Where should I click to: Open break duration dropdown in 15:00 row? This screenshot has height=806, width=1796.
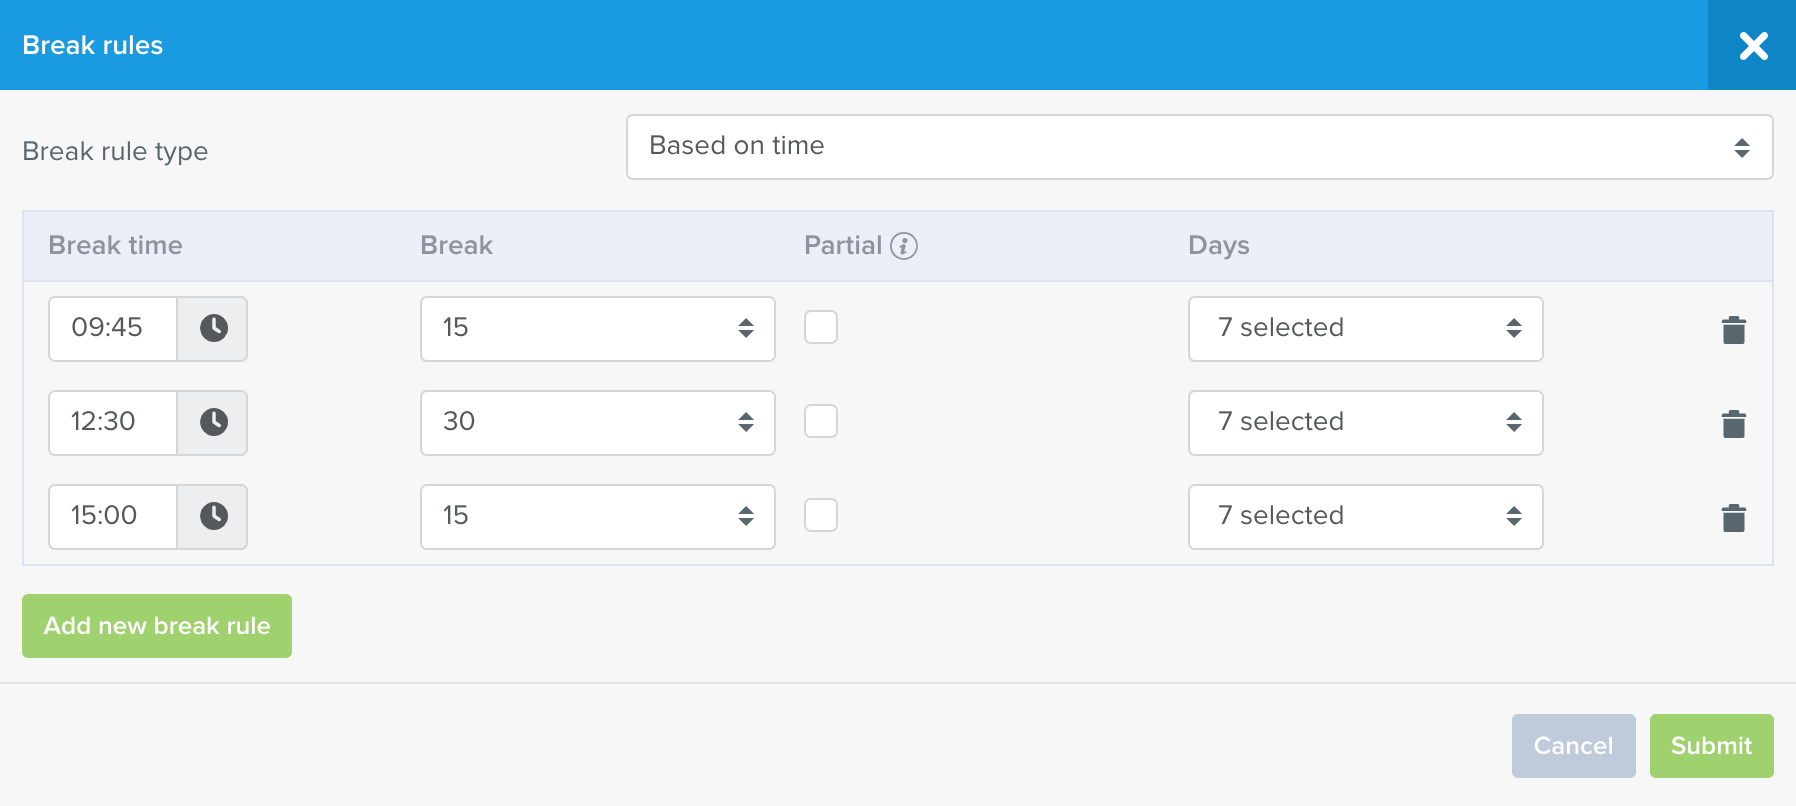point(598,516)
